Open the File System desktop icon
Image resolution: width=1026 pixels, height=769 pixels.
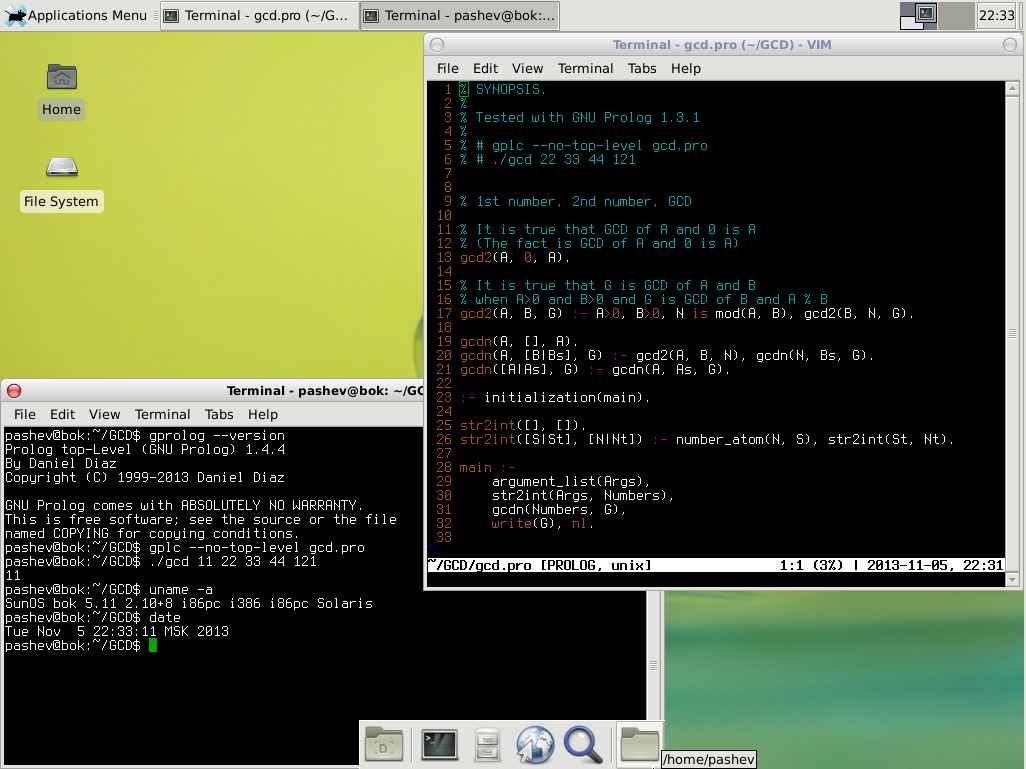coord(62,183)
